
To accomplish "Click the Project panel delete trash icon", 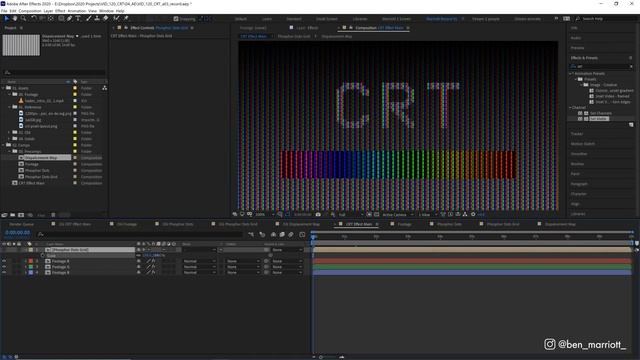I will (53, 215).
